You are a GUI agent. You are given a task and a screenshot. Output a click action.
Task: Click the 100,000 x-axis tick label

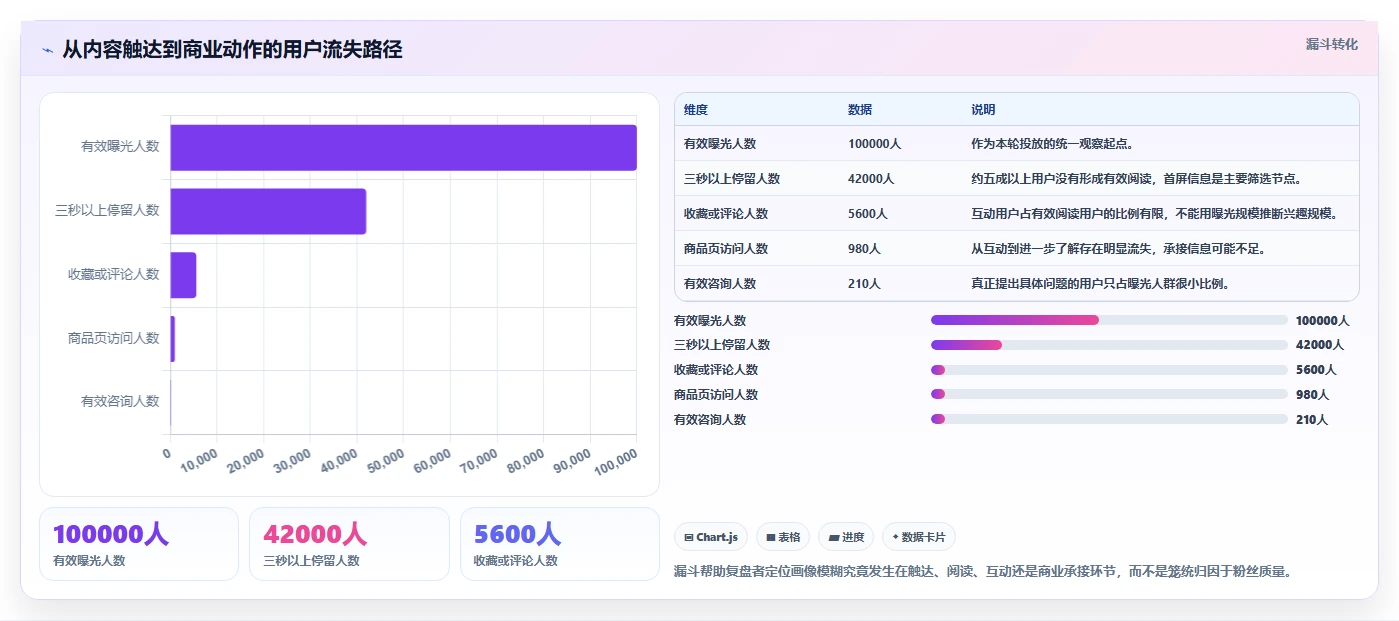click(x=616, y=461)
